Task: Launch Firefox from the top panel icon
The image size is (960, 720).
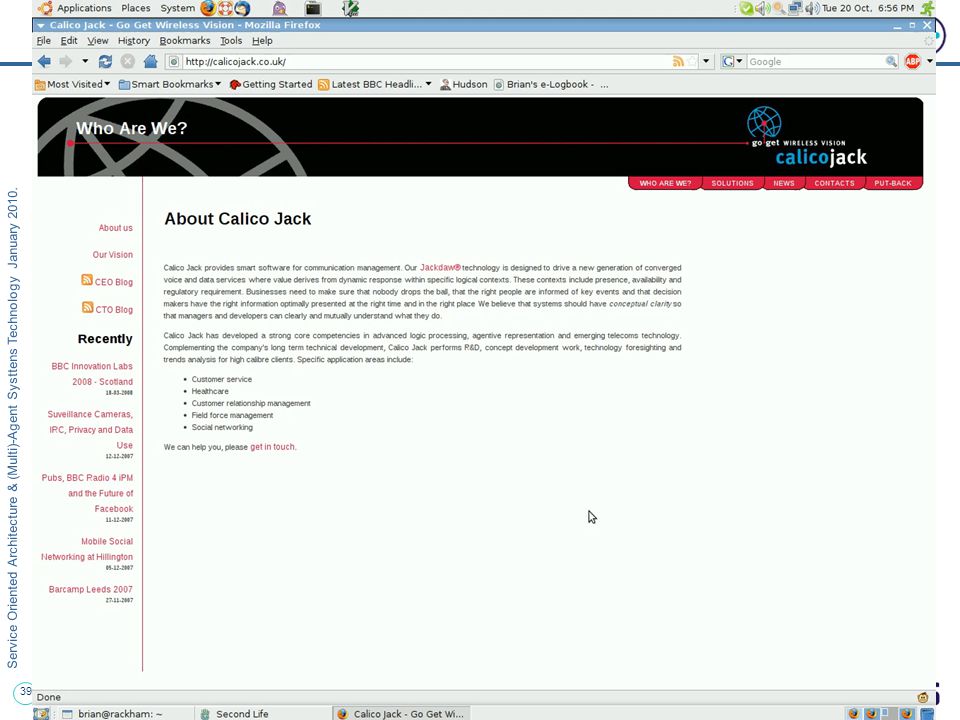Action: (x=208, y=8)
